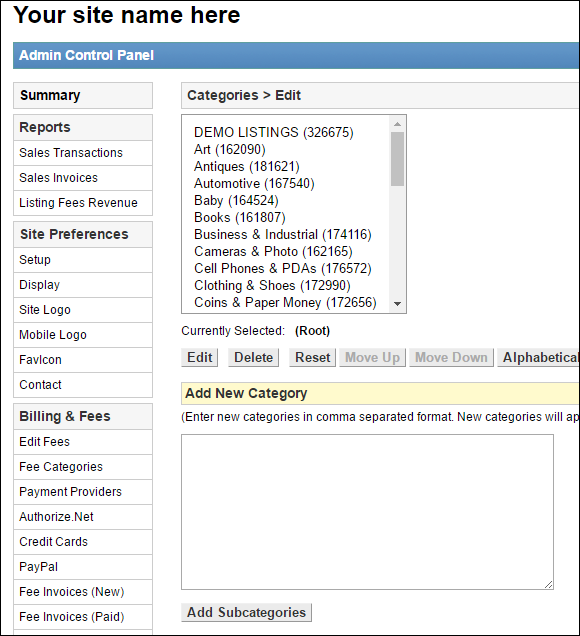
Task: View Listing Fees Revenue report
Action: (83, 203)
